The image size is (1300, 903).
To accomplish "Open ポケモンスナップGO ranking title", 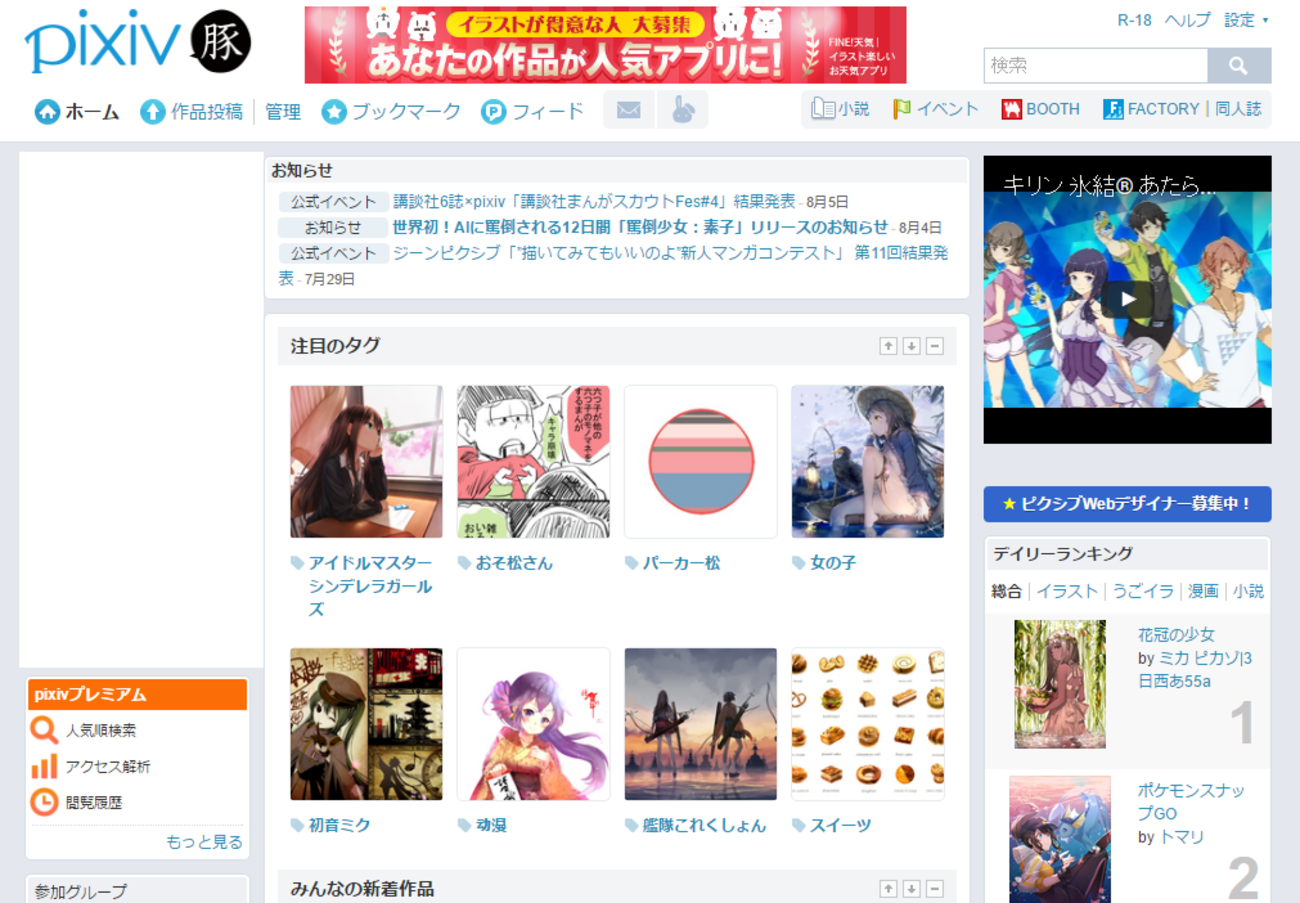I will tap(1191, 801).
